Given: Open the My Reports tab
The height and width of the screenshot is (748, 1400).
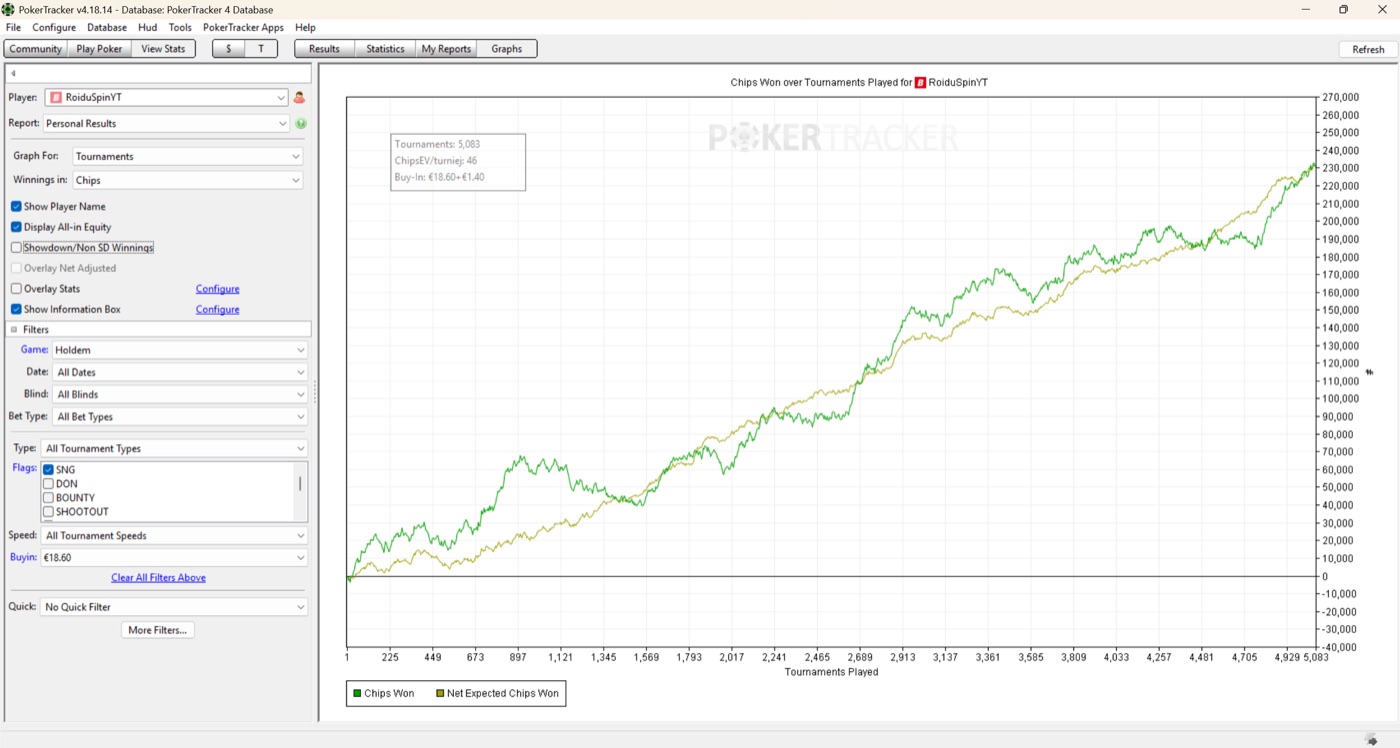Looking at the screenshot, I should [x=446, y=49].
